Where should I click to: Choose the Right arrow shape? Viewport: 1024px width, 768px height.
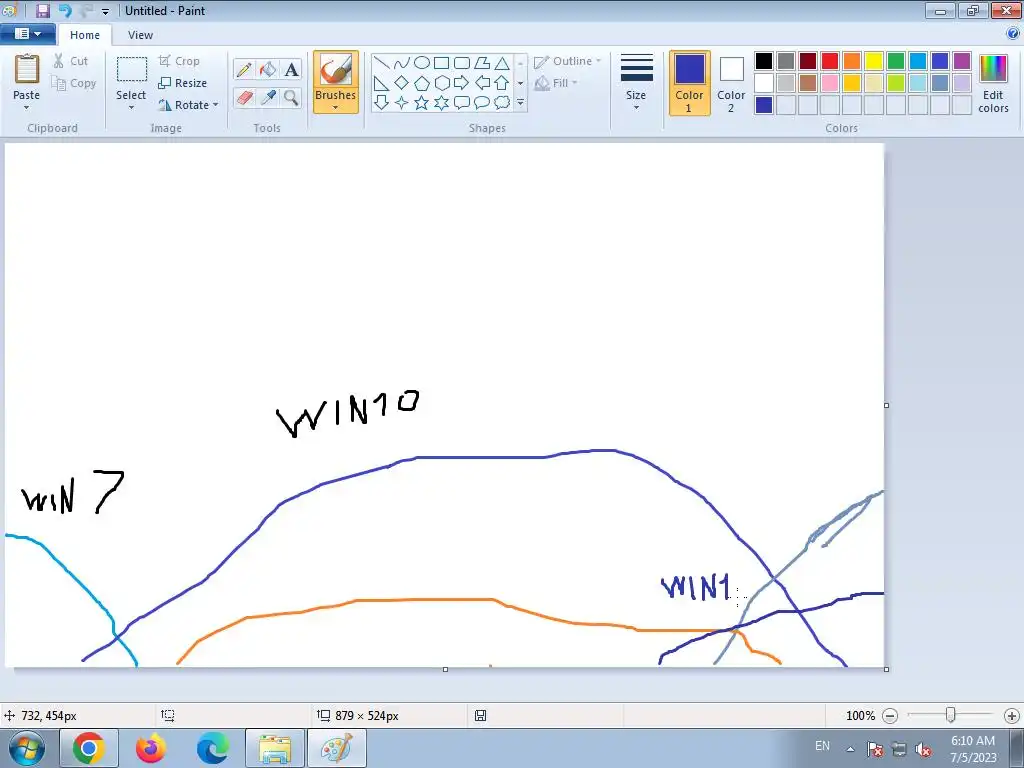point(462,83)
